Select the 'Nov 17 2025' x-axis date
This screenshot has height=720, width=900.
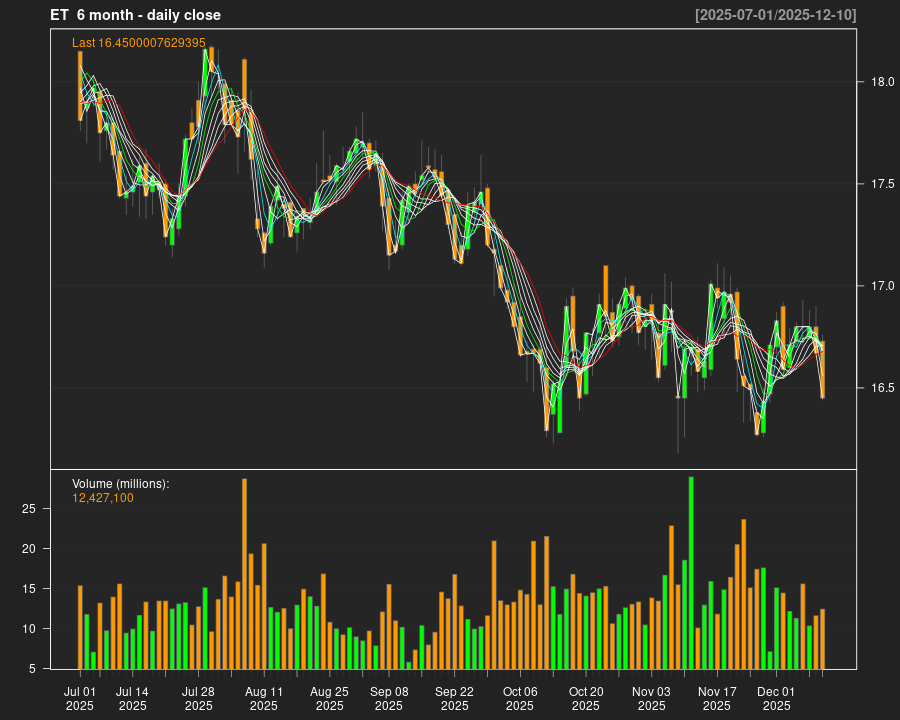(x=717, y=698)
